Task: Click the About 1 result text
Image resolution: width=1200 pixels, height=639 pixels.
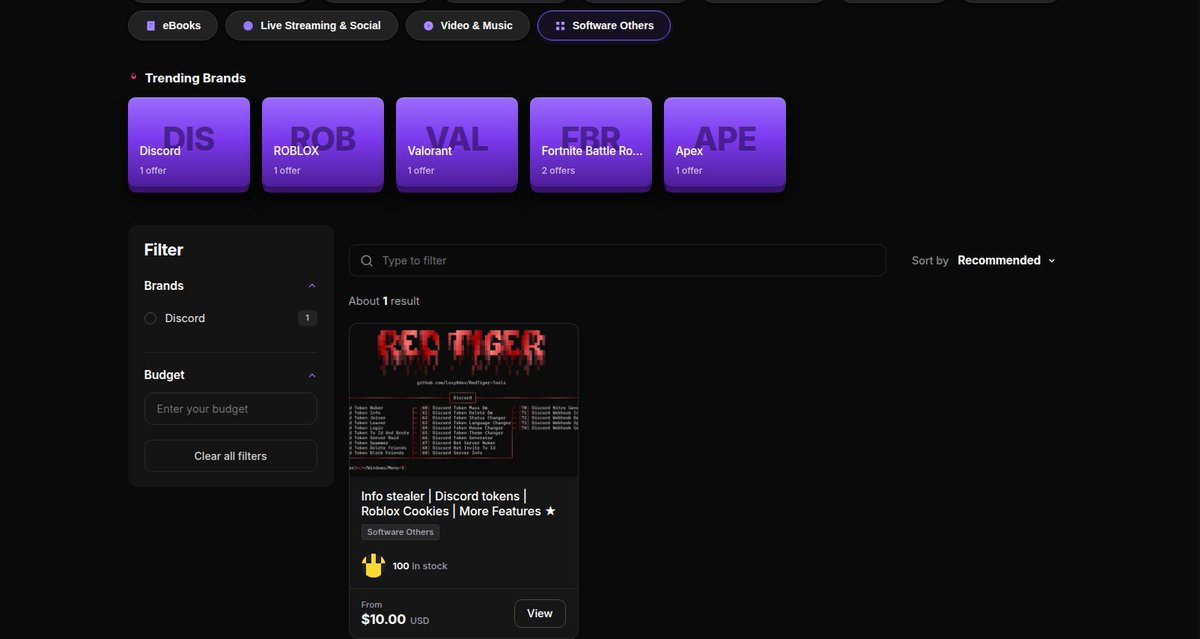Action: point(384,301)
